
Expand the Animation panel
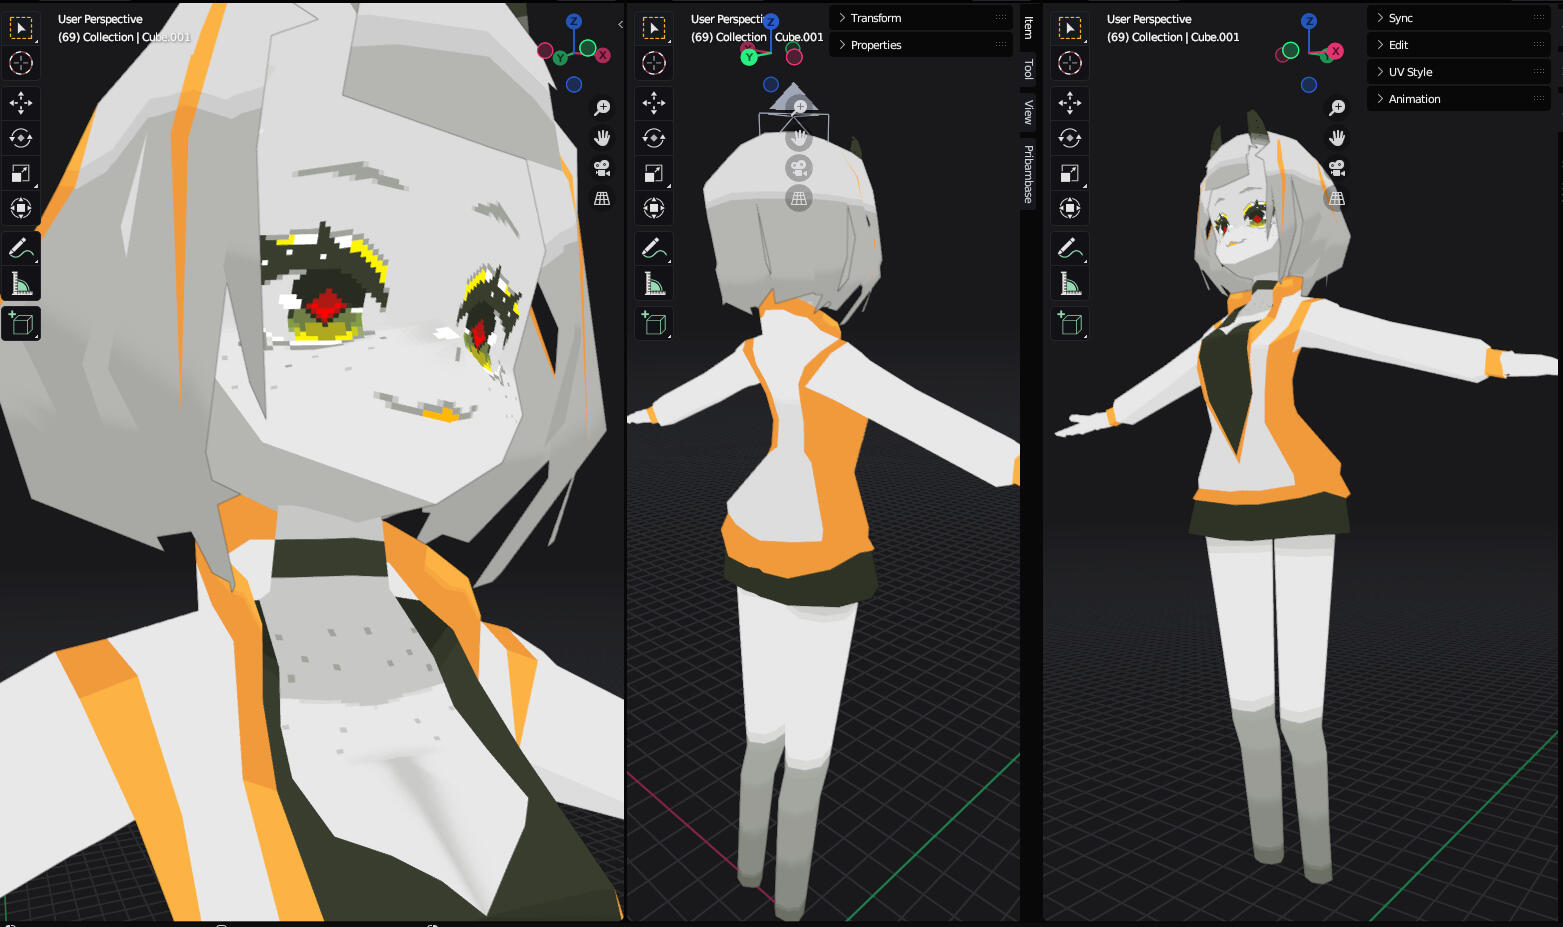coord(1414,99)
